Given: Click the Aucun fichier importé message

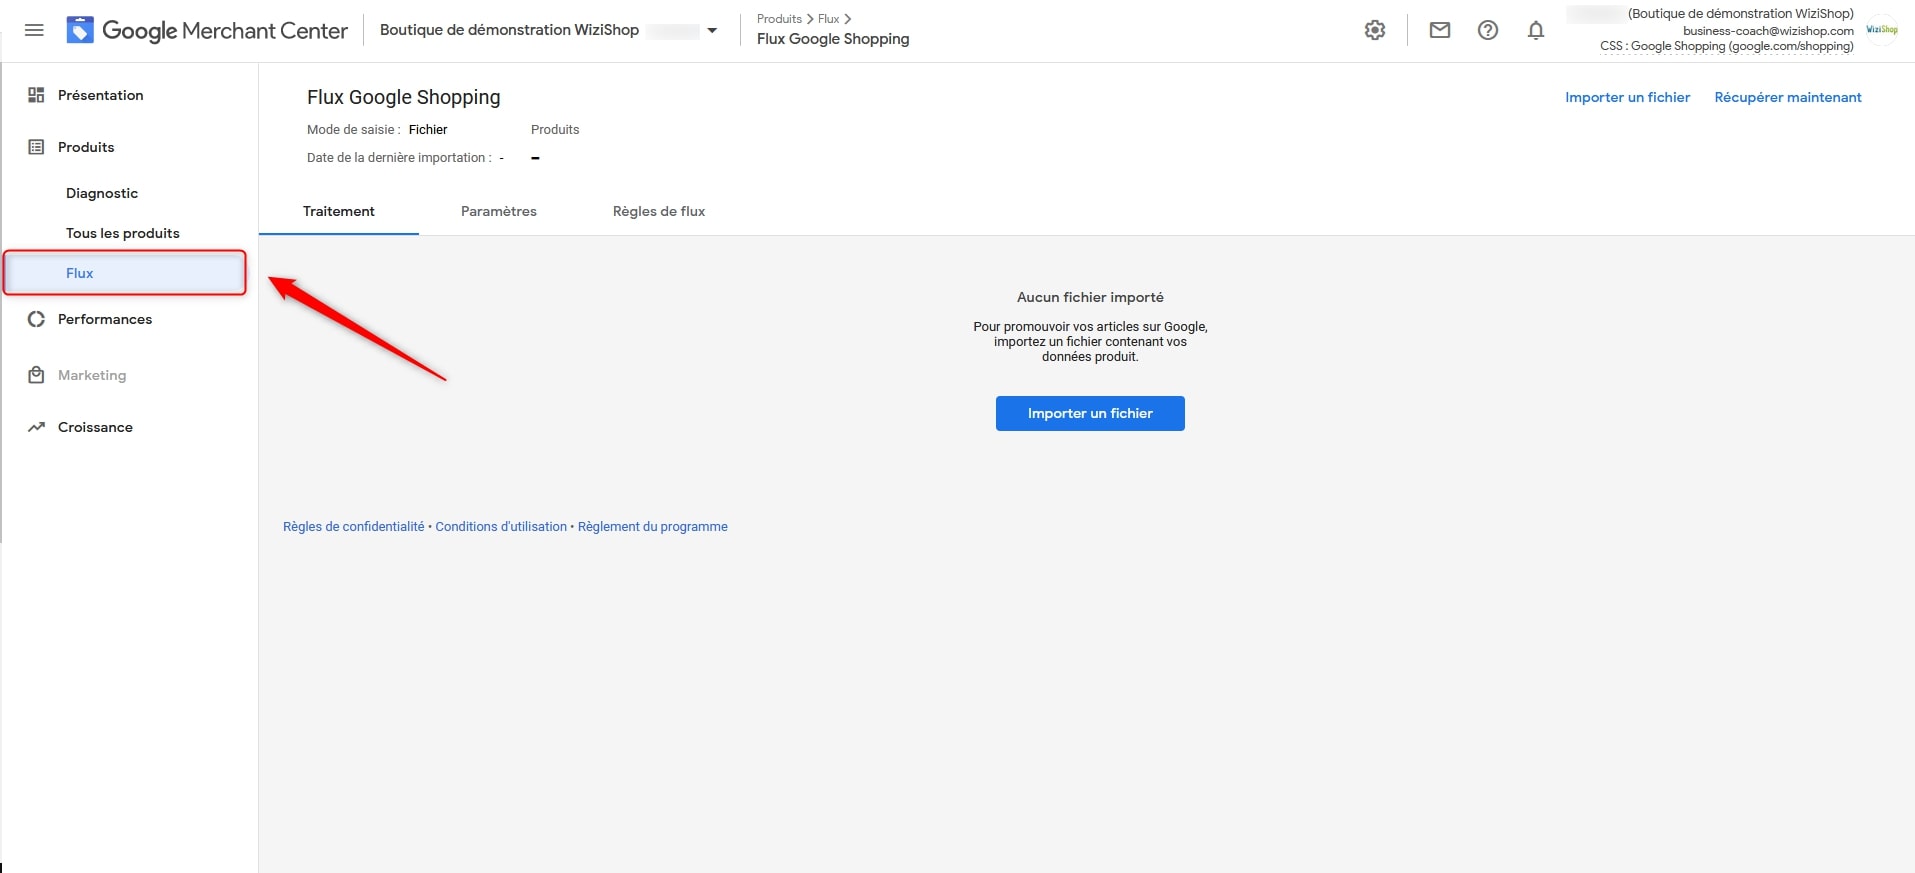Looking at the screenshot, I should coord(1090,297).
